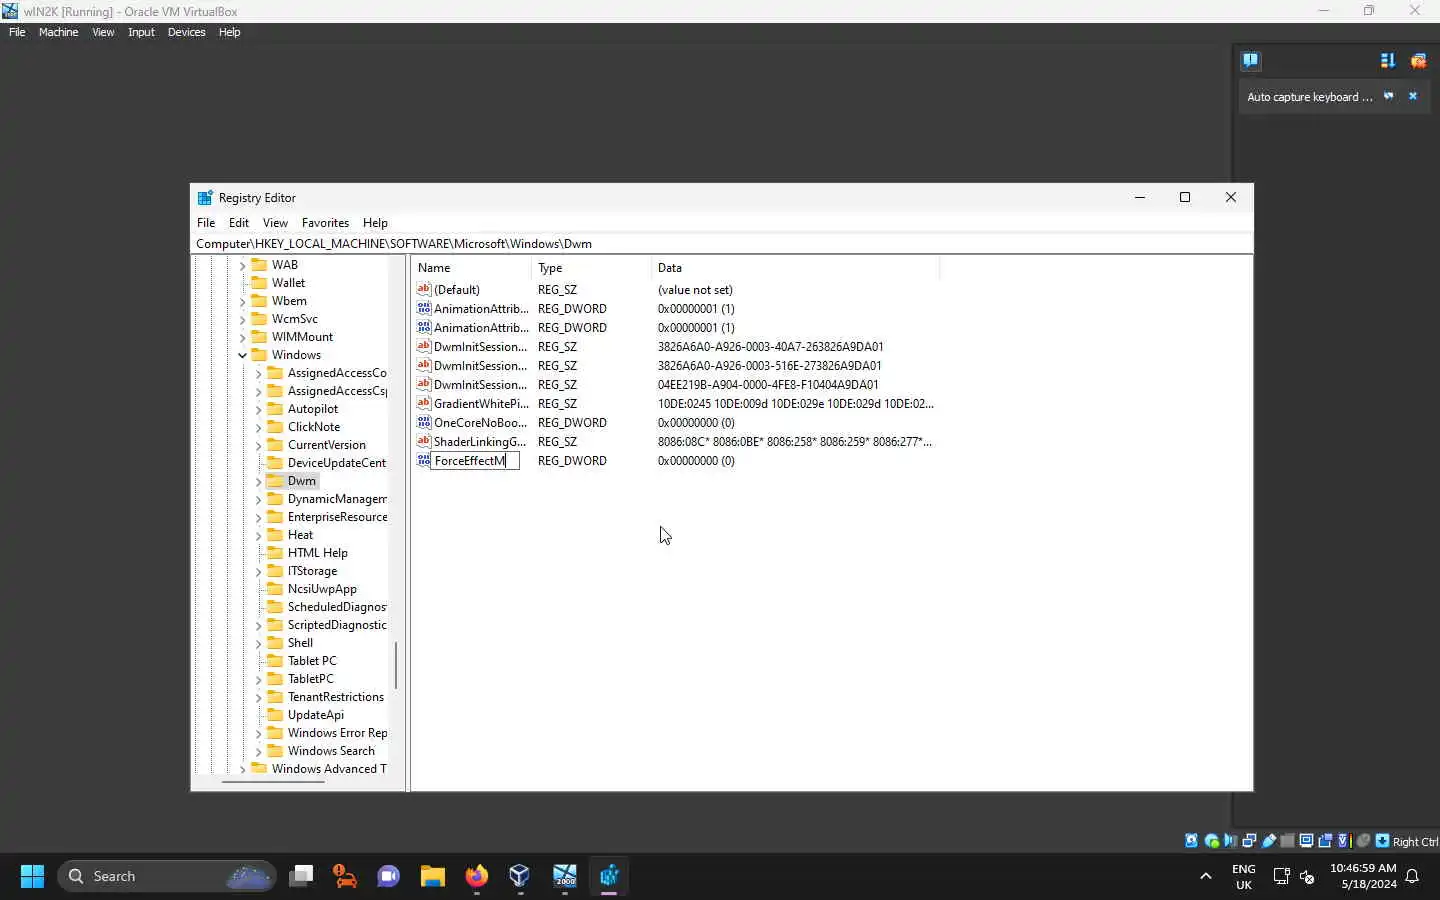Select the TenantRestrictions tree item
This screenshot has width=1440, height=900.
click(x=335, y=697)
